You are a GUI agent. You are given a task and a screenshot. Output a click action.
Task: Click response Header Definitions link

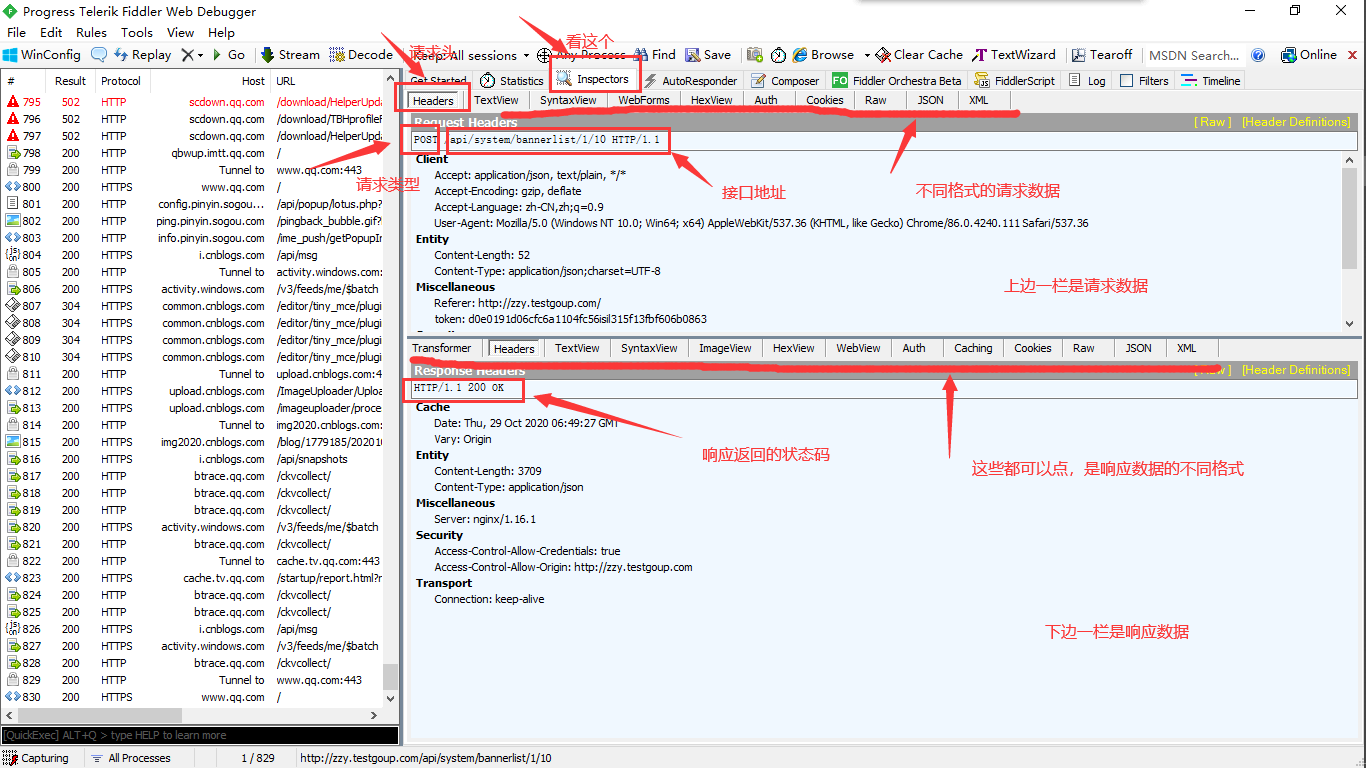(1296, 370)
